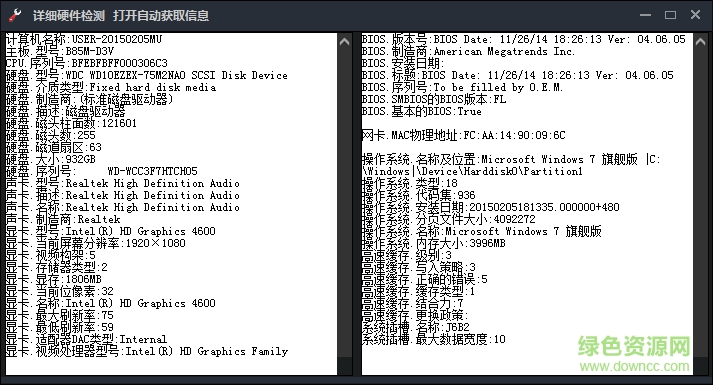The height and width of the screenshot is (385, 713).
Task: Select 操作系统.类型 line value 18
Action: pyautogui.click(x=410, y=183)
